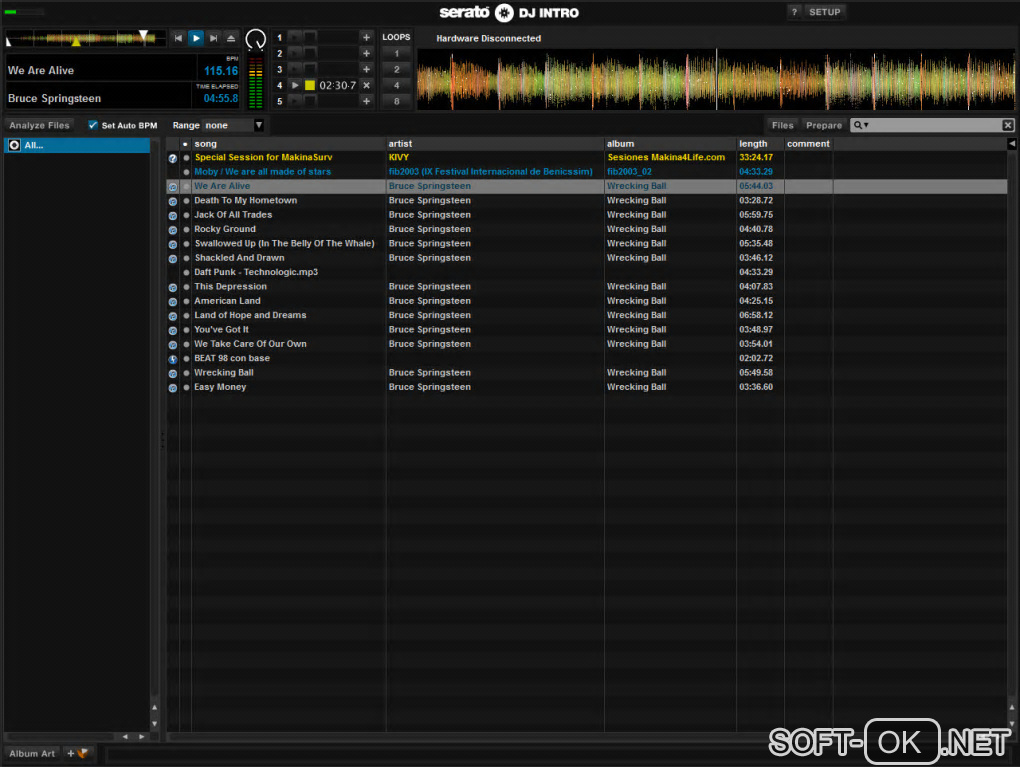Collapse column options arrow at header end
This screenshot has width=1020, height=767.
coord(1012,144)
